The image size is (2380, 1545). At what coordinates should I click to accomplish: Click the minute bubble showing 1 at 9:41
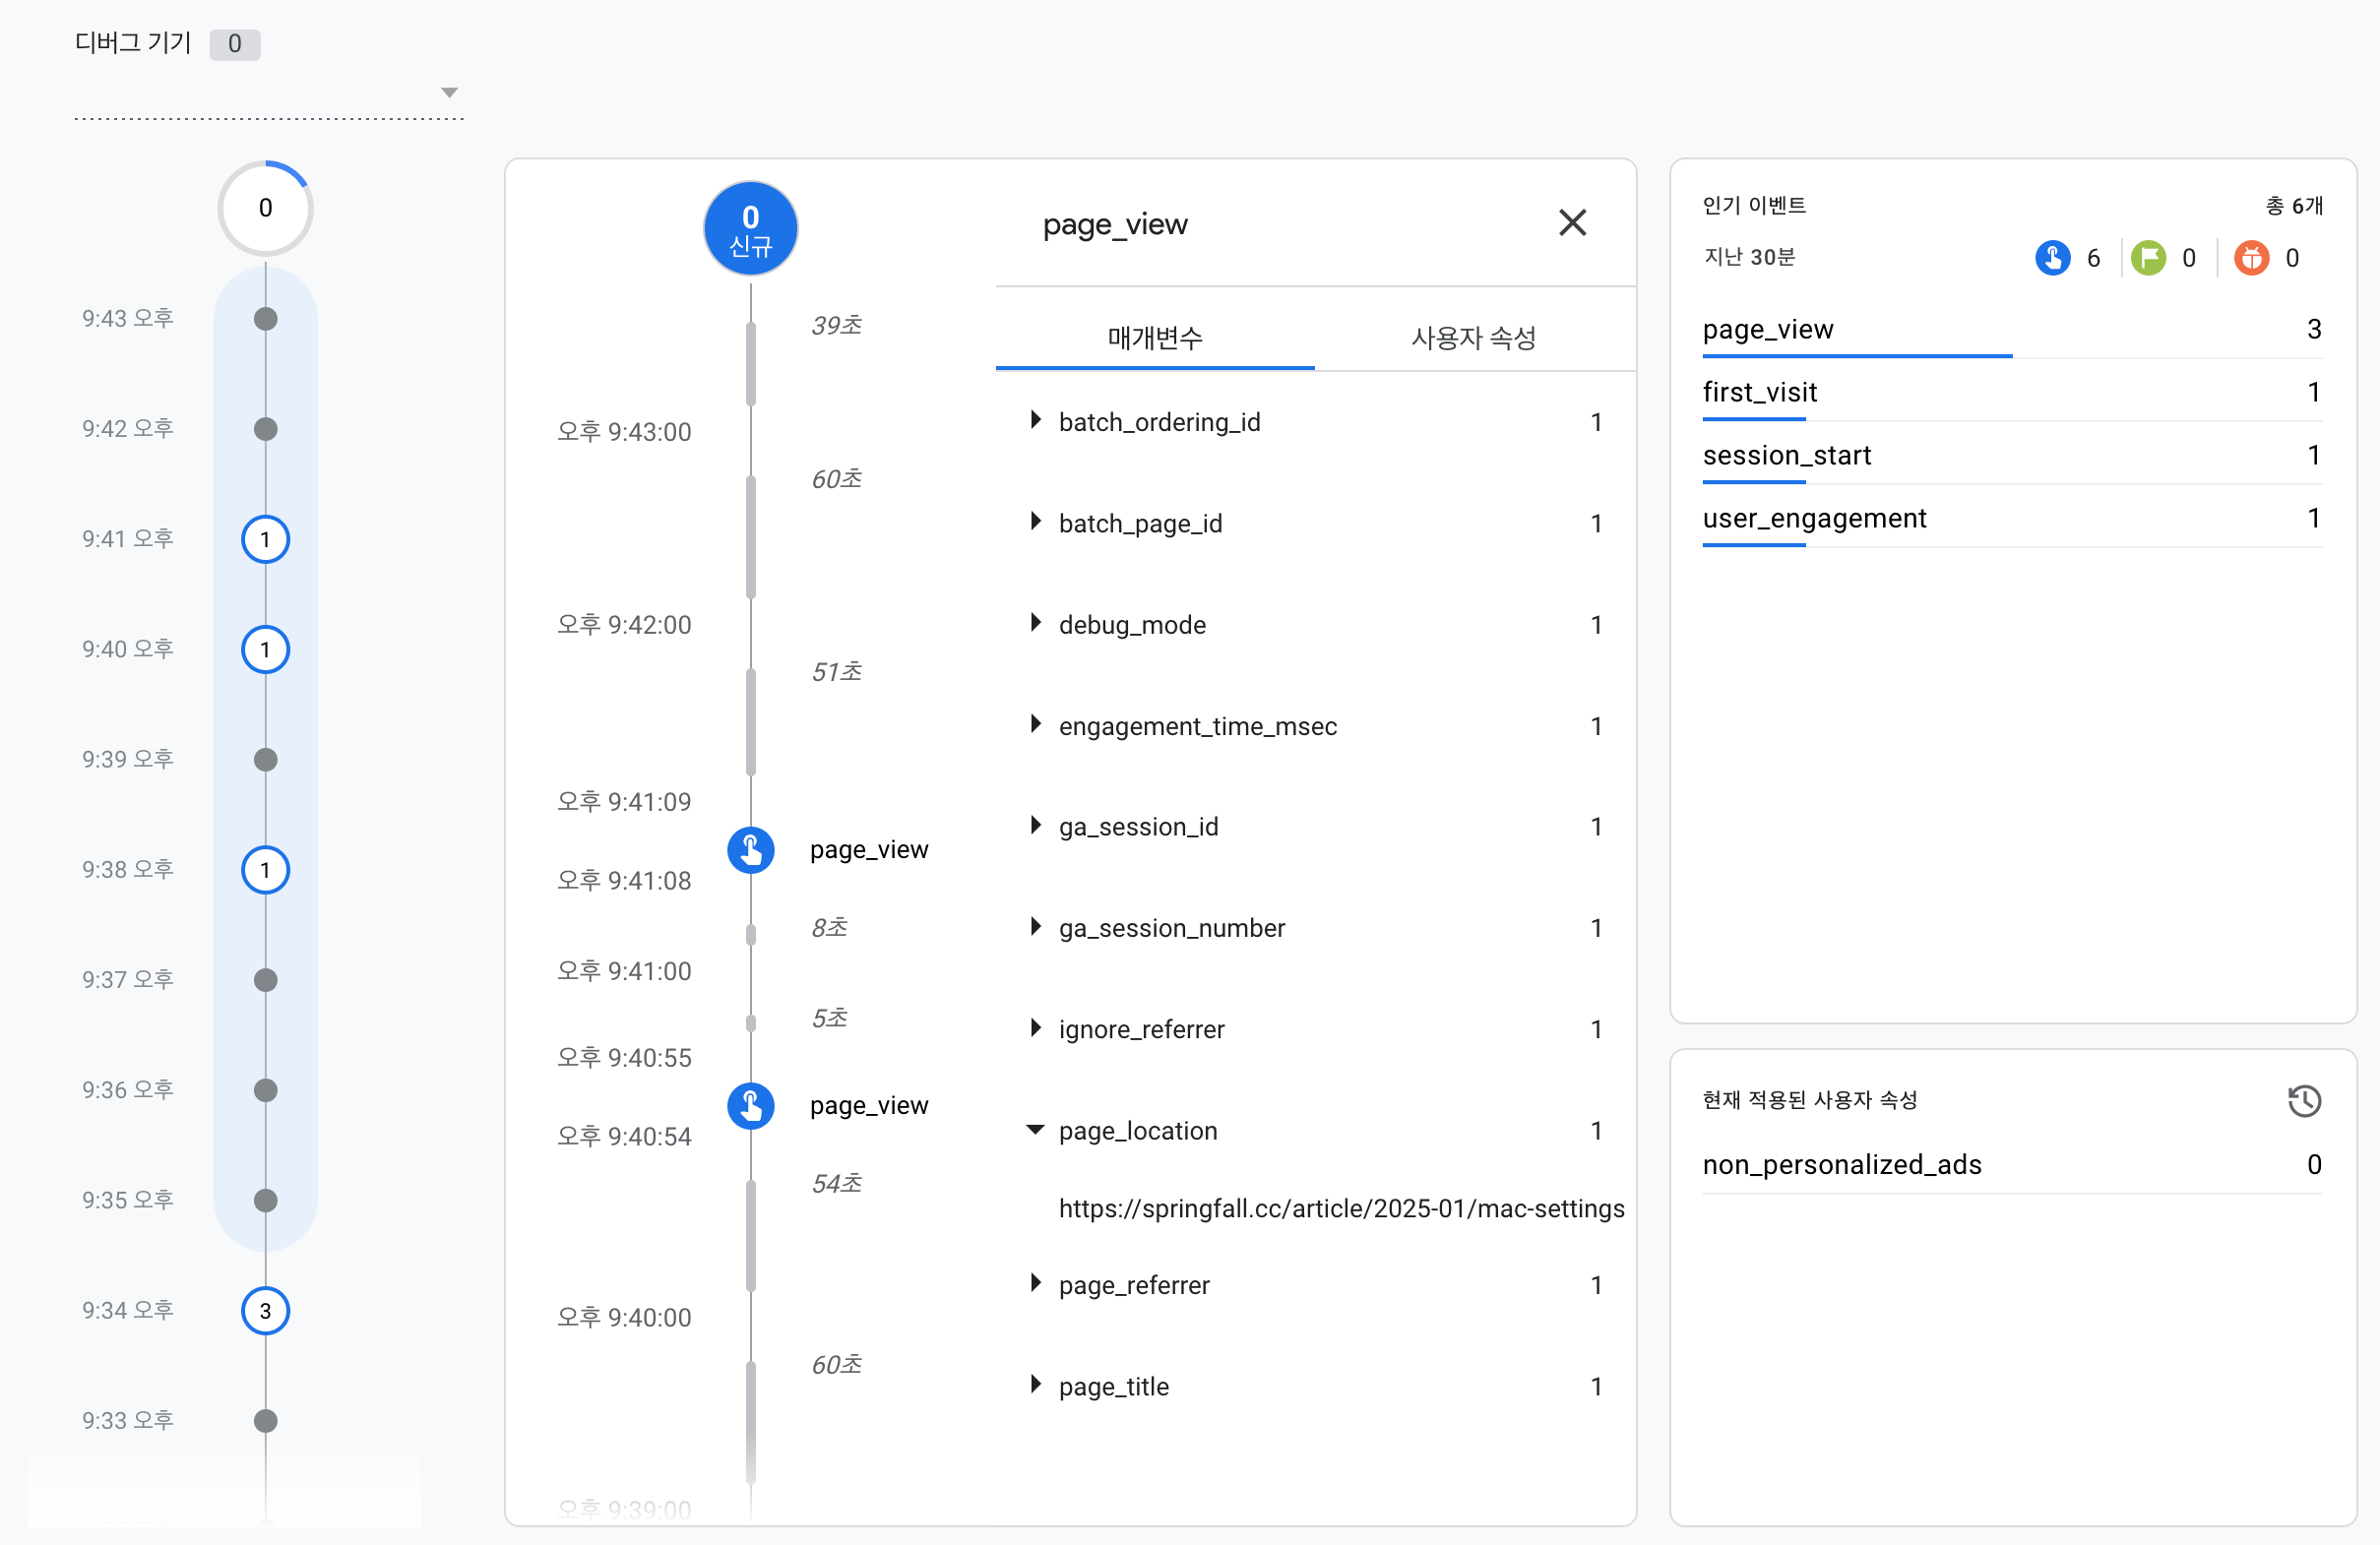point(264,539)
